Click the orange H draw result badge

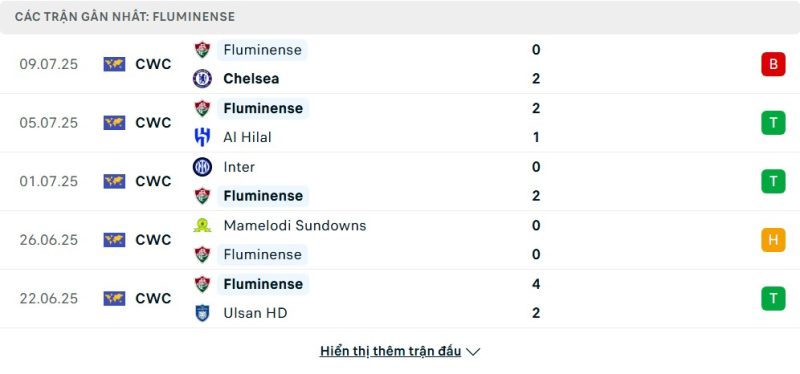tap(773, 240)
